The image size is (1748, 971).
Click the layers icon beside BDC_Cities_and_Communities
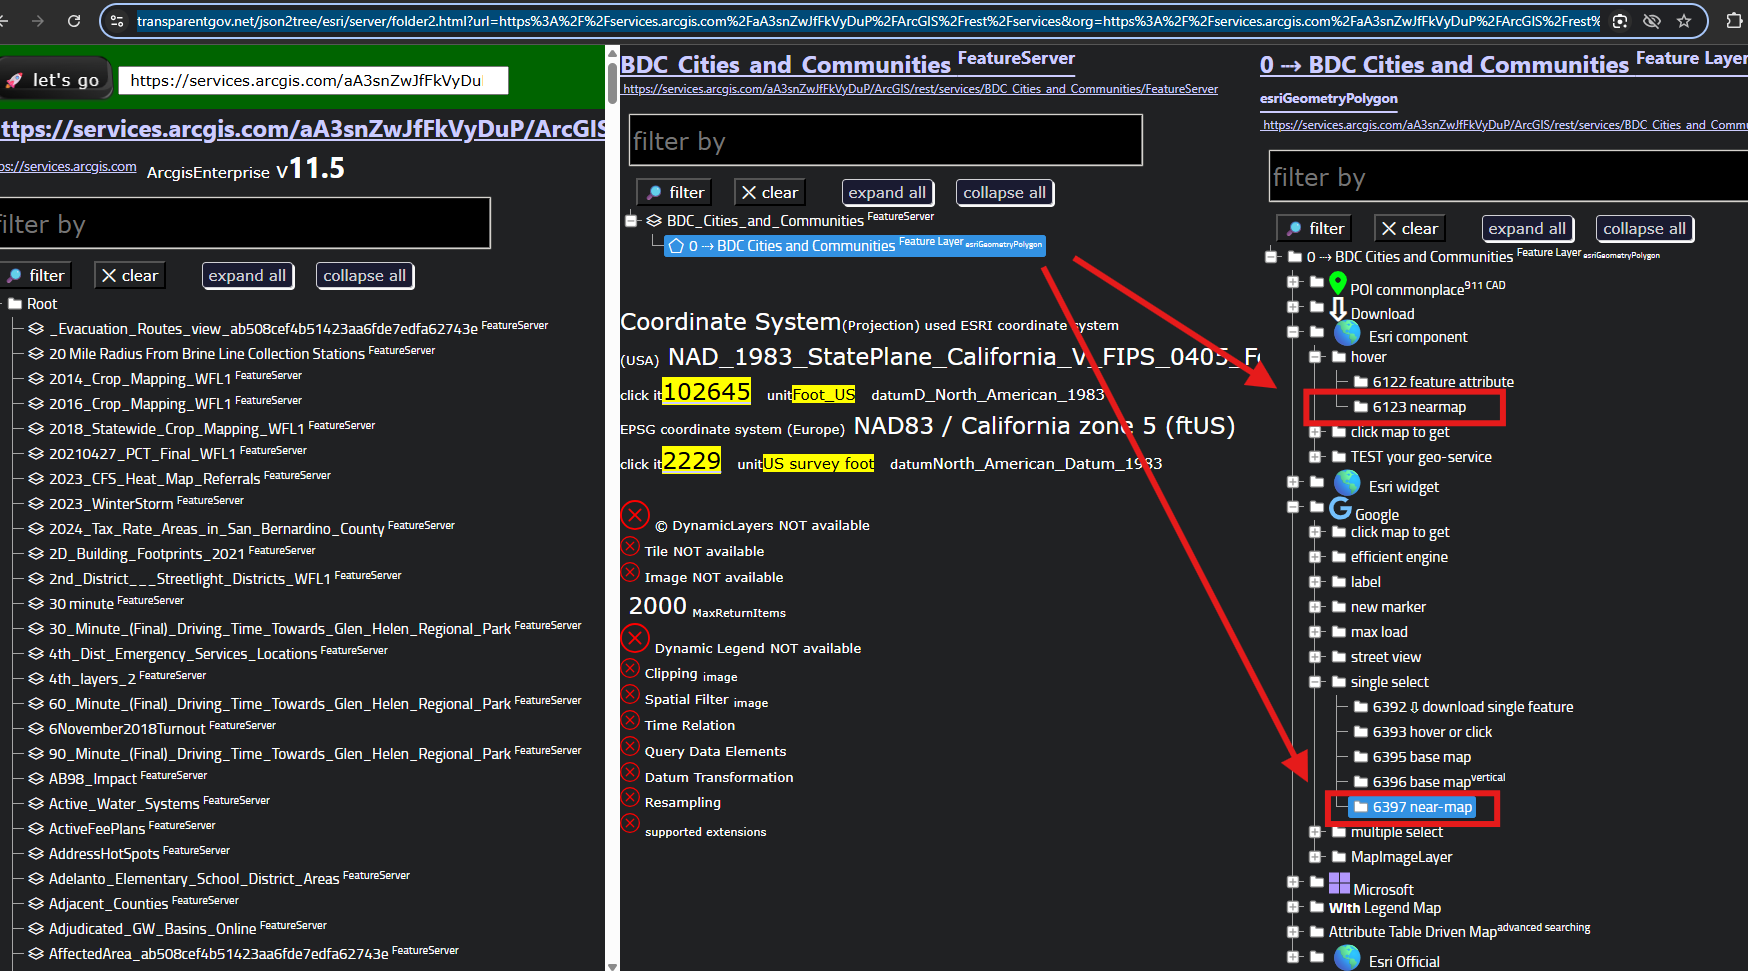point(654,221)
